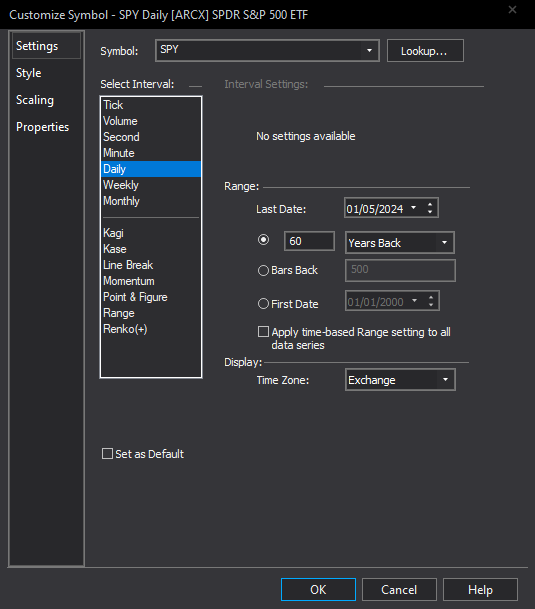Viewport: 535px width, 609px height.
Task: Open the Years Back unit dropdown
Action: point(400,243)
